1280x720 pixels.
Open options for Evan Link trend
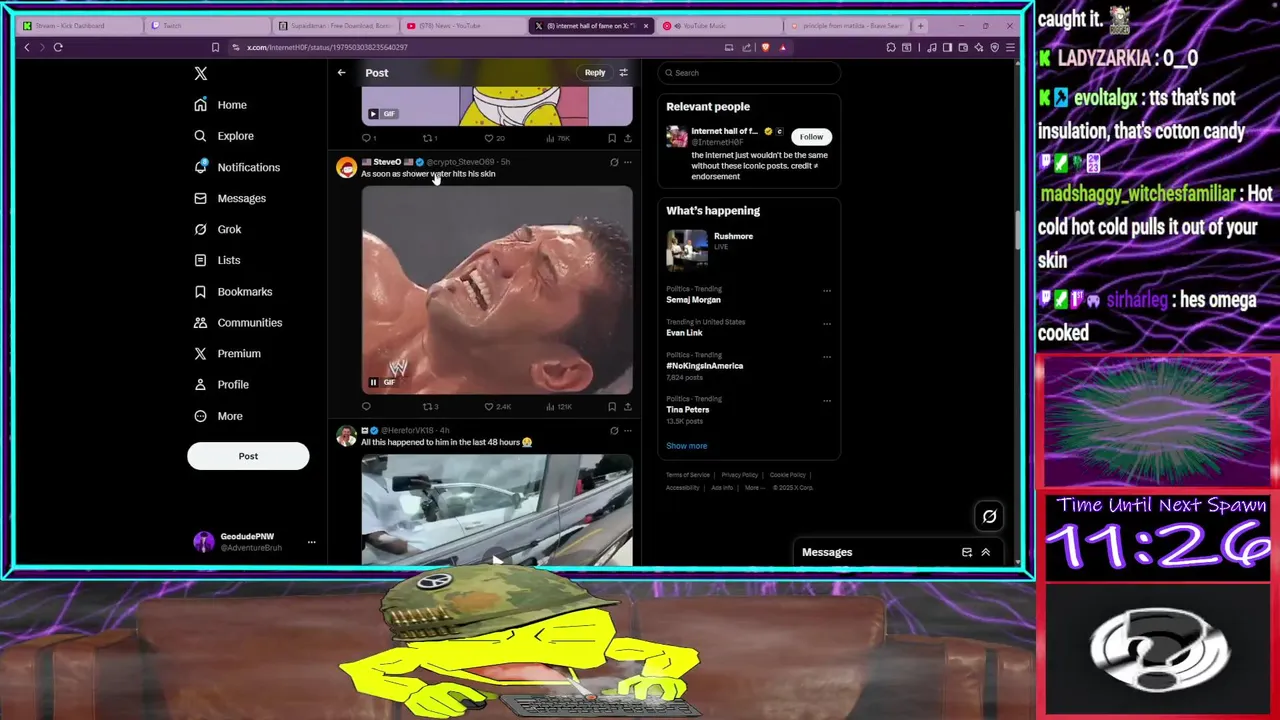827,324
